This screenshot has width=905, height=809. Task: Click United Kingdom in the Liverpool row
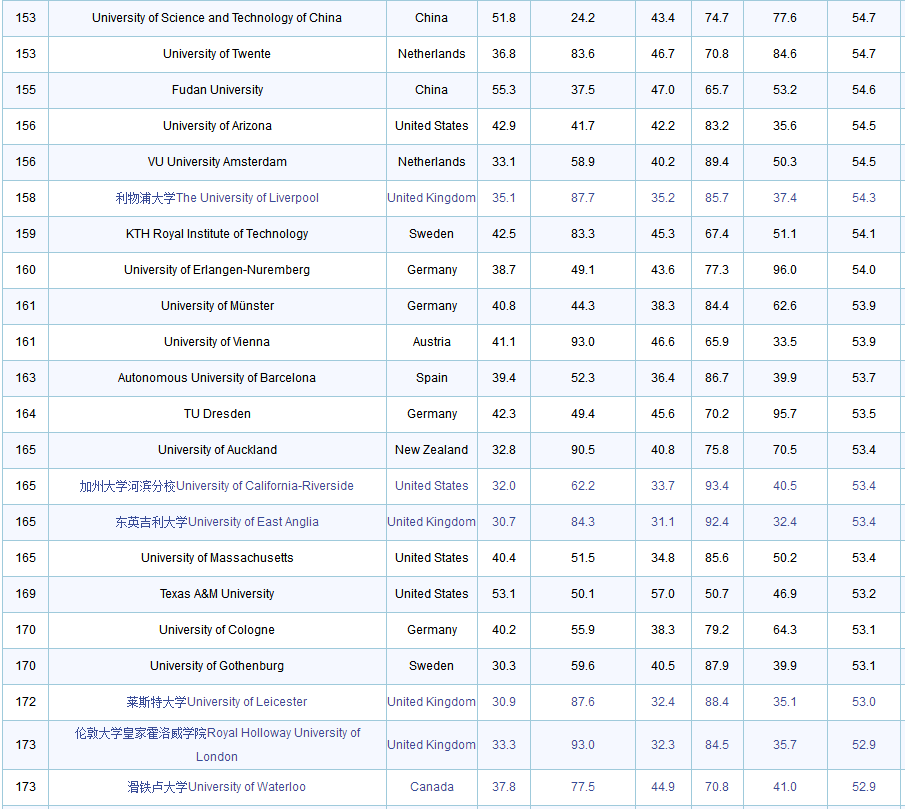(431, 198)
